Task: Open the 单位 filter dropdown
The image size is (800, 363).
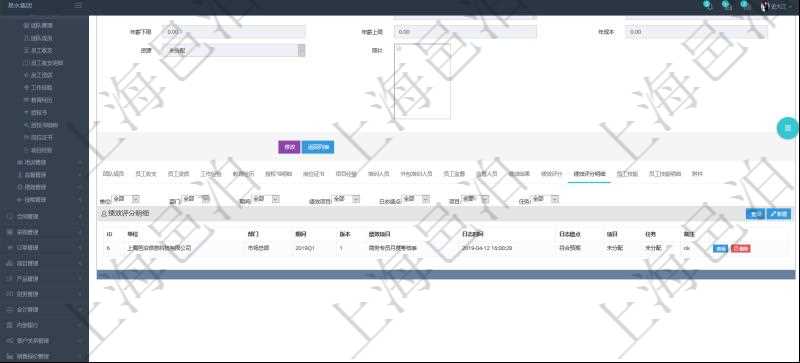Action: click(126, 199)
